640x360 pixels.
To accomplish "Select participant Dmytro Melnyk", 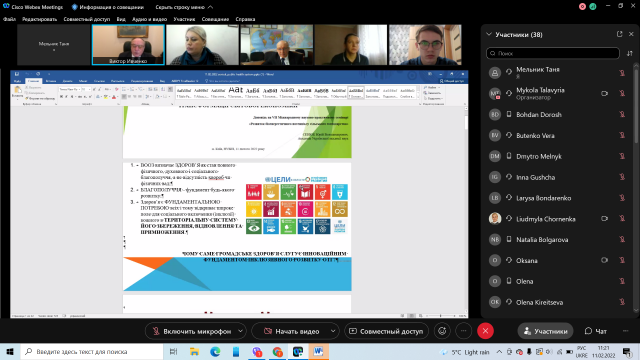I will 558,156.
